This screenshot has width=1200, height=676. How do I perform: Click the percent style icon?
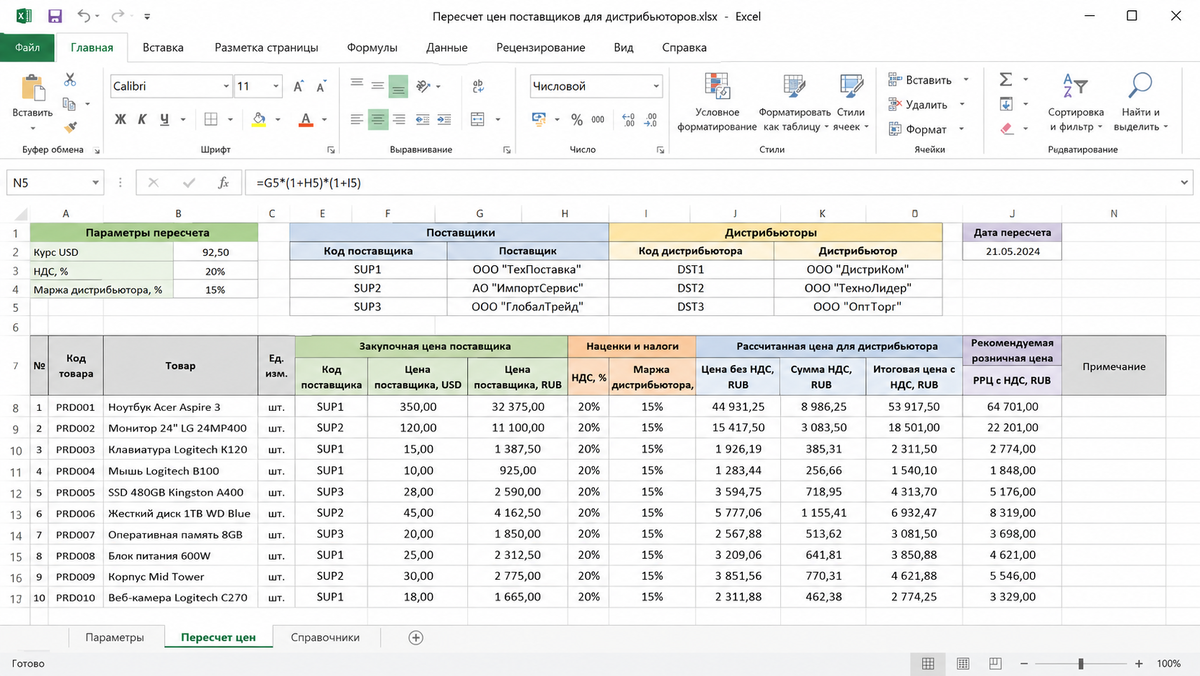(577, 120)
